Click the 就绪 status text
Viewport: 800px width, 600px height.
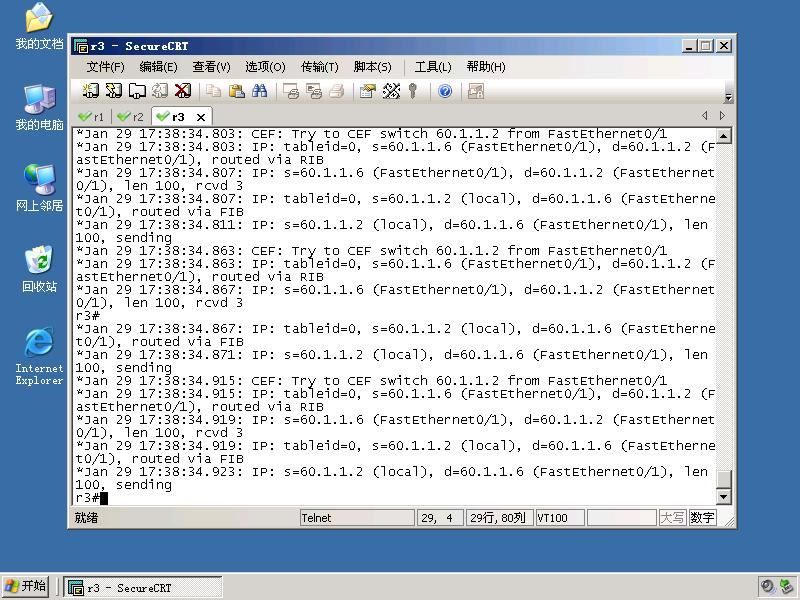(x=86, y=518)
